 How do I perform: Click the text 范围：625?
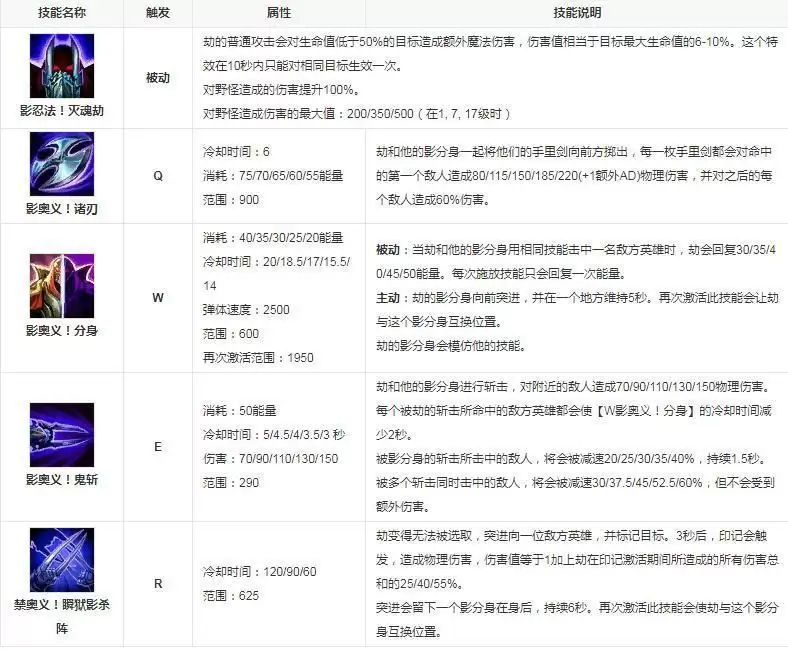click(231, 596)
